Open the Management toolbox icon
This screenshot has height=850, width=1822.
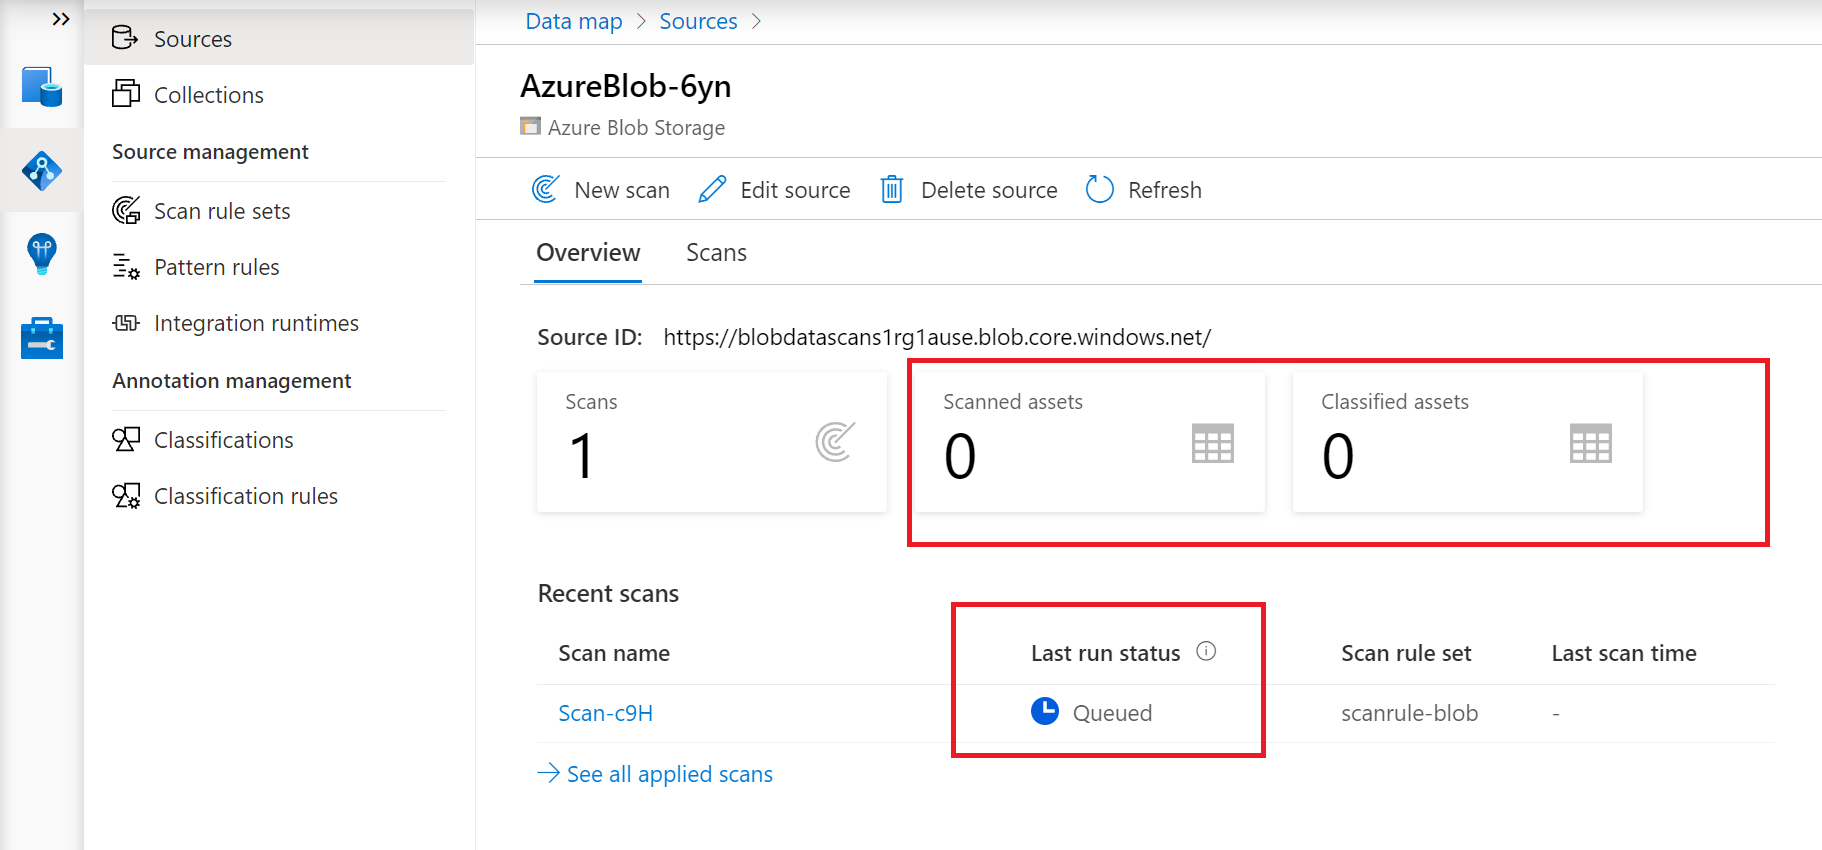point(42,338)
